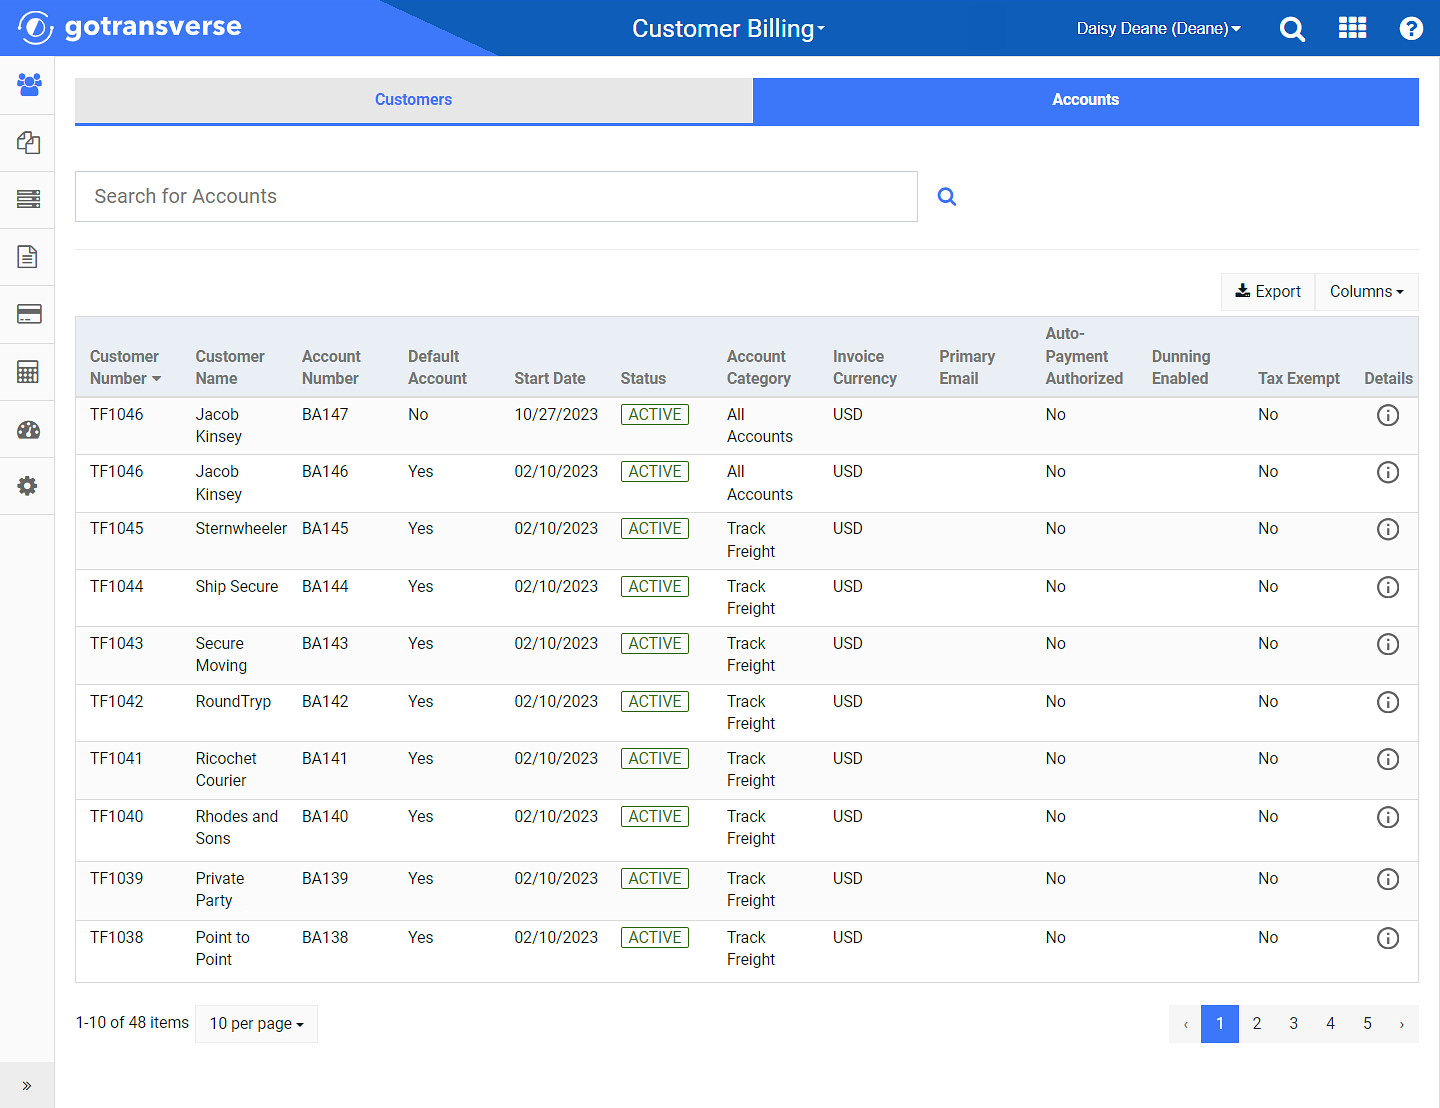Open the dashboard gauge sidebar icon
Viewport: 1440px width, 1108px height.
(28, 430)
